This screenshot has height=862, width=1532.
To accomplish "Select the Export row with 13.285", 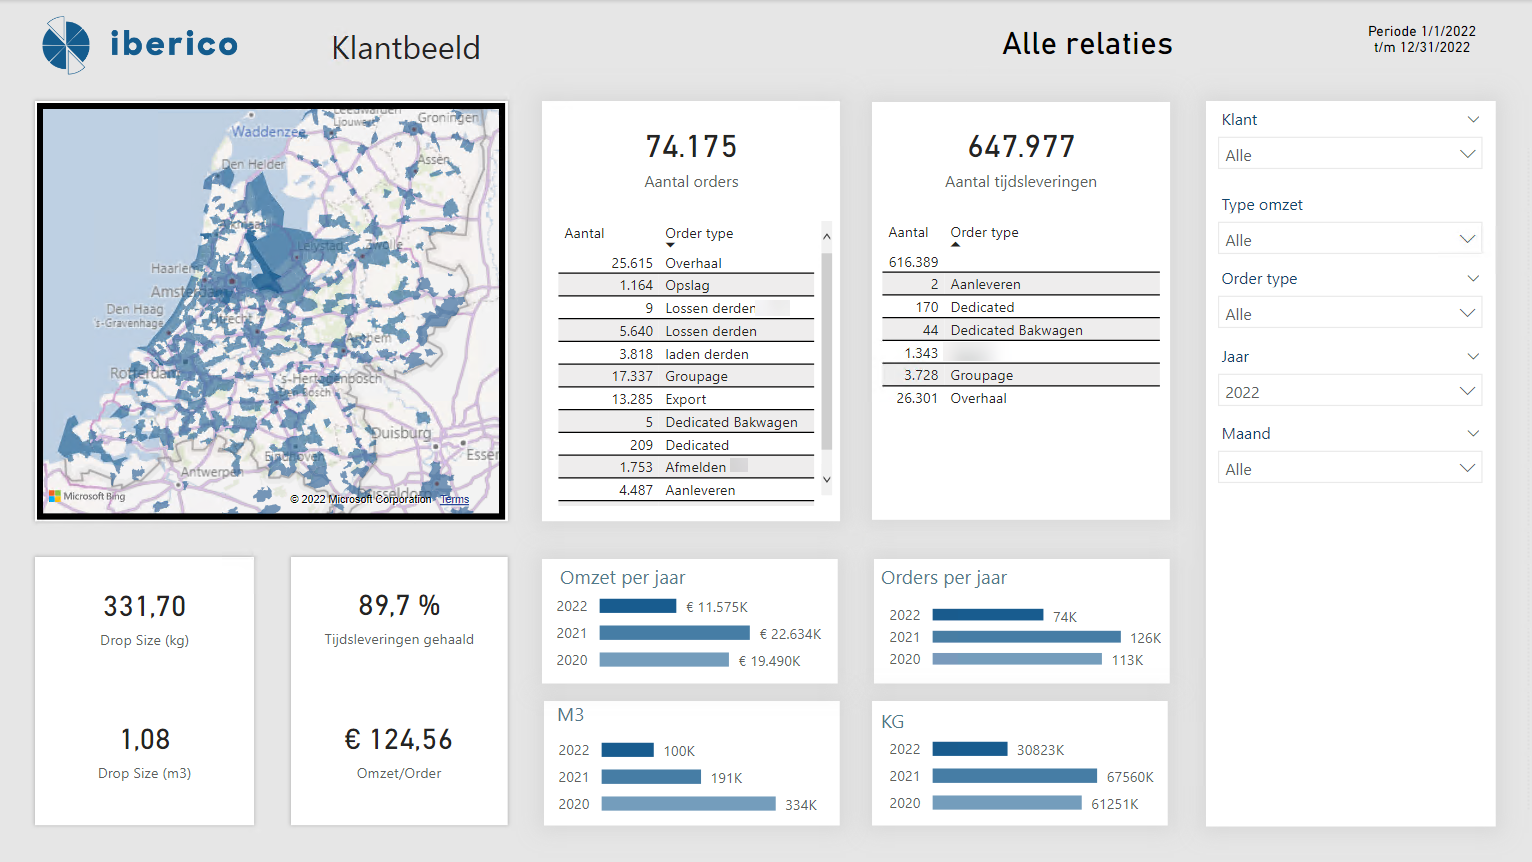I will pyautogui.click(x=686, y=399).
